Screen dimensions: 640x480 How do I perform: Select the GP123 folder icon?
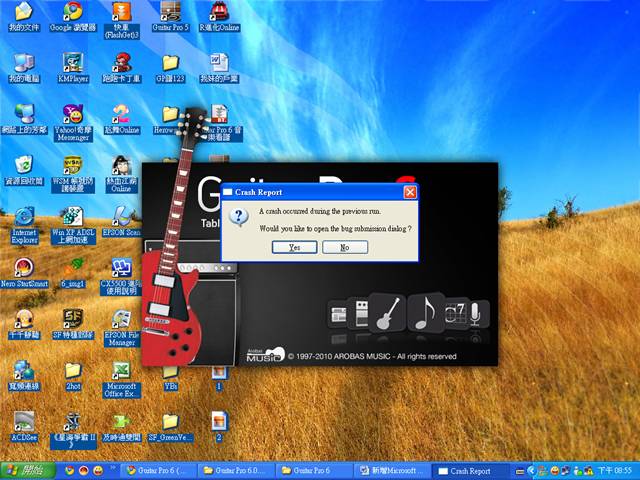click(171, 68)
